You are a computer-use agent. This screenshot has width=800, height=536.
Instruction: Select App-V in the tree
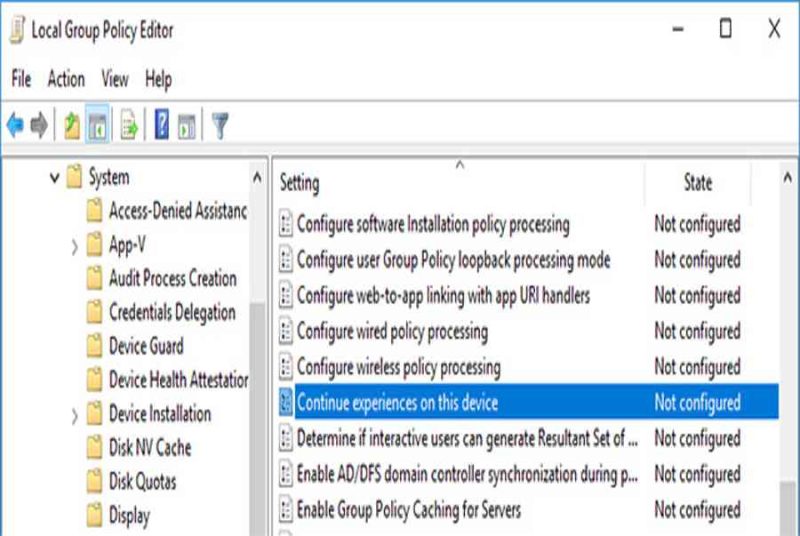pos(127,245)
